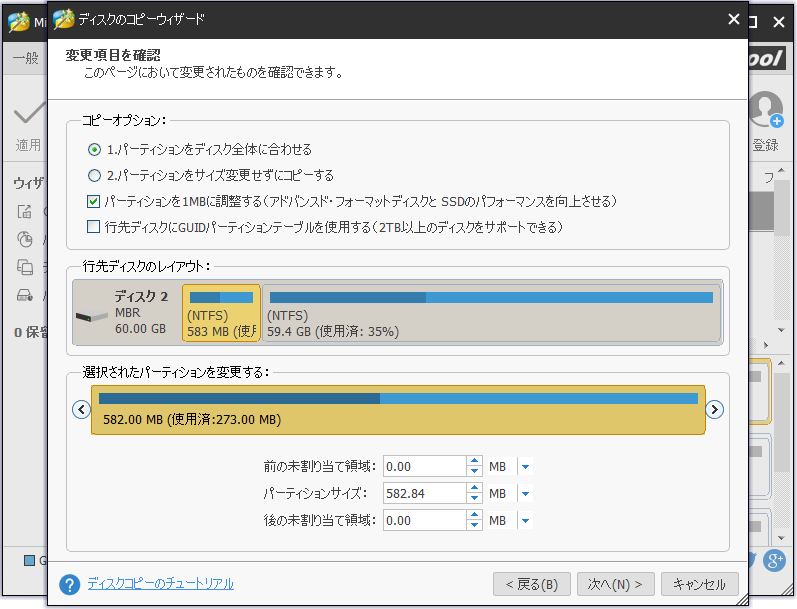
Task: Click the Disk 2 drive icon
Action: (x=92, y=314)
